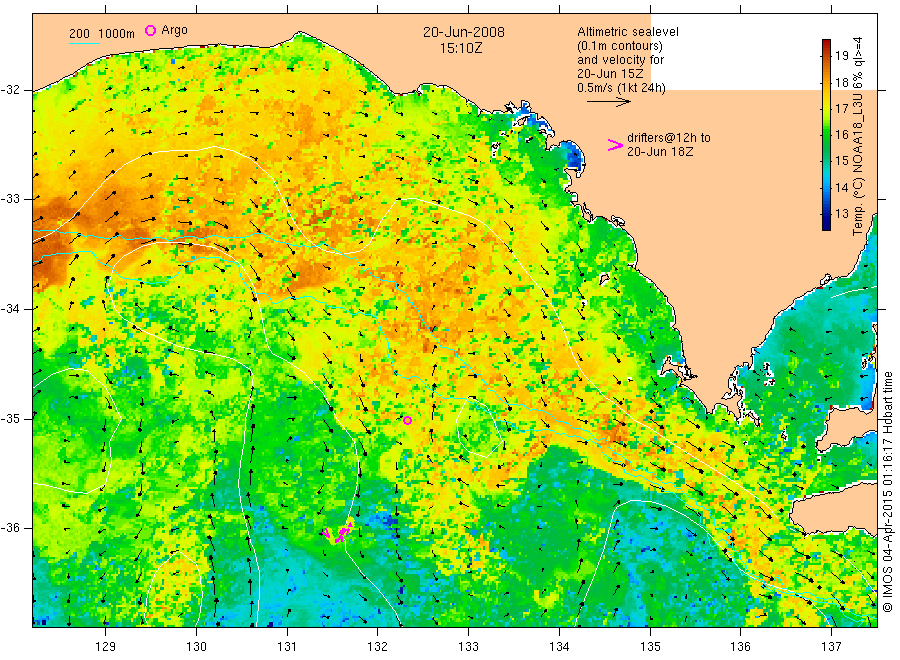Click the cyan 200 1000m bathymetry legend line
The height and width of the screenshot is (660, 900).
point(84,42)
